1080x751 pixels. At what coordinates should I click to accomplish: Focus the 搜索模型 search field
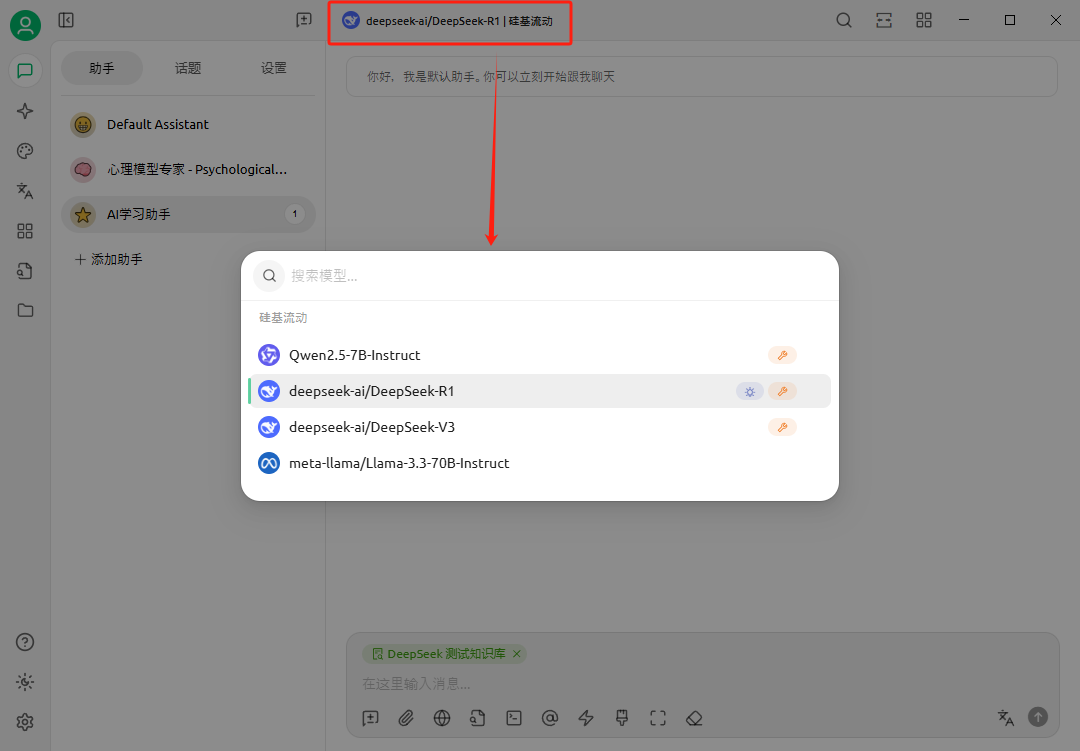[x=540, y=276]
